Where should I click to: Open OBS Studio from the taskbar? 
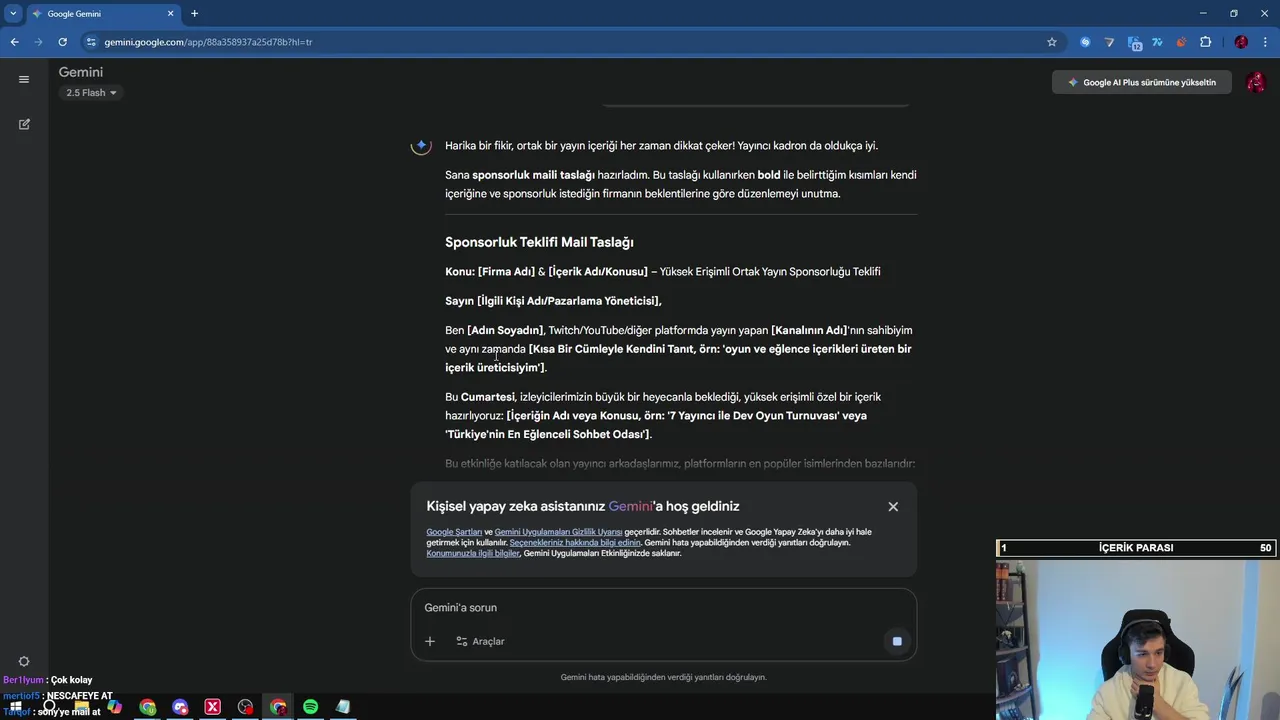[246, 707]
